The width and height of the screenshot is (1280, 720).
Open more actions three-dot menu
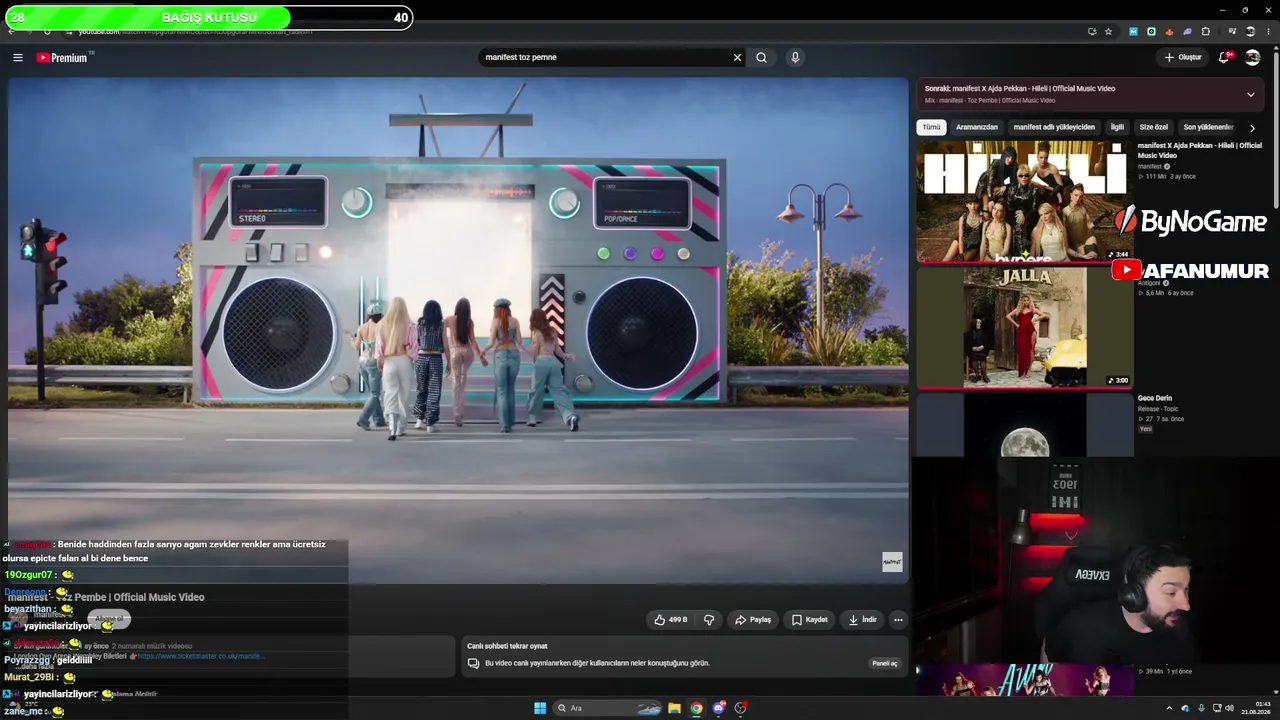coord(898,620)
